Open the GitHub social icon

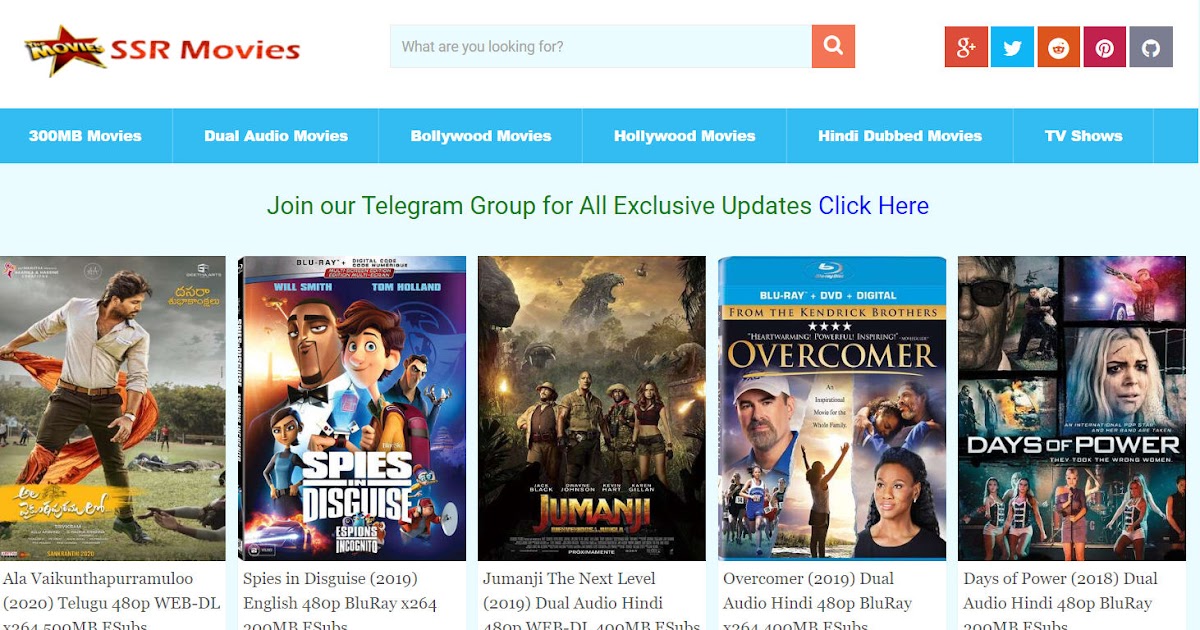(1151, 47)
